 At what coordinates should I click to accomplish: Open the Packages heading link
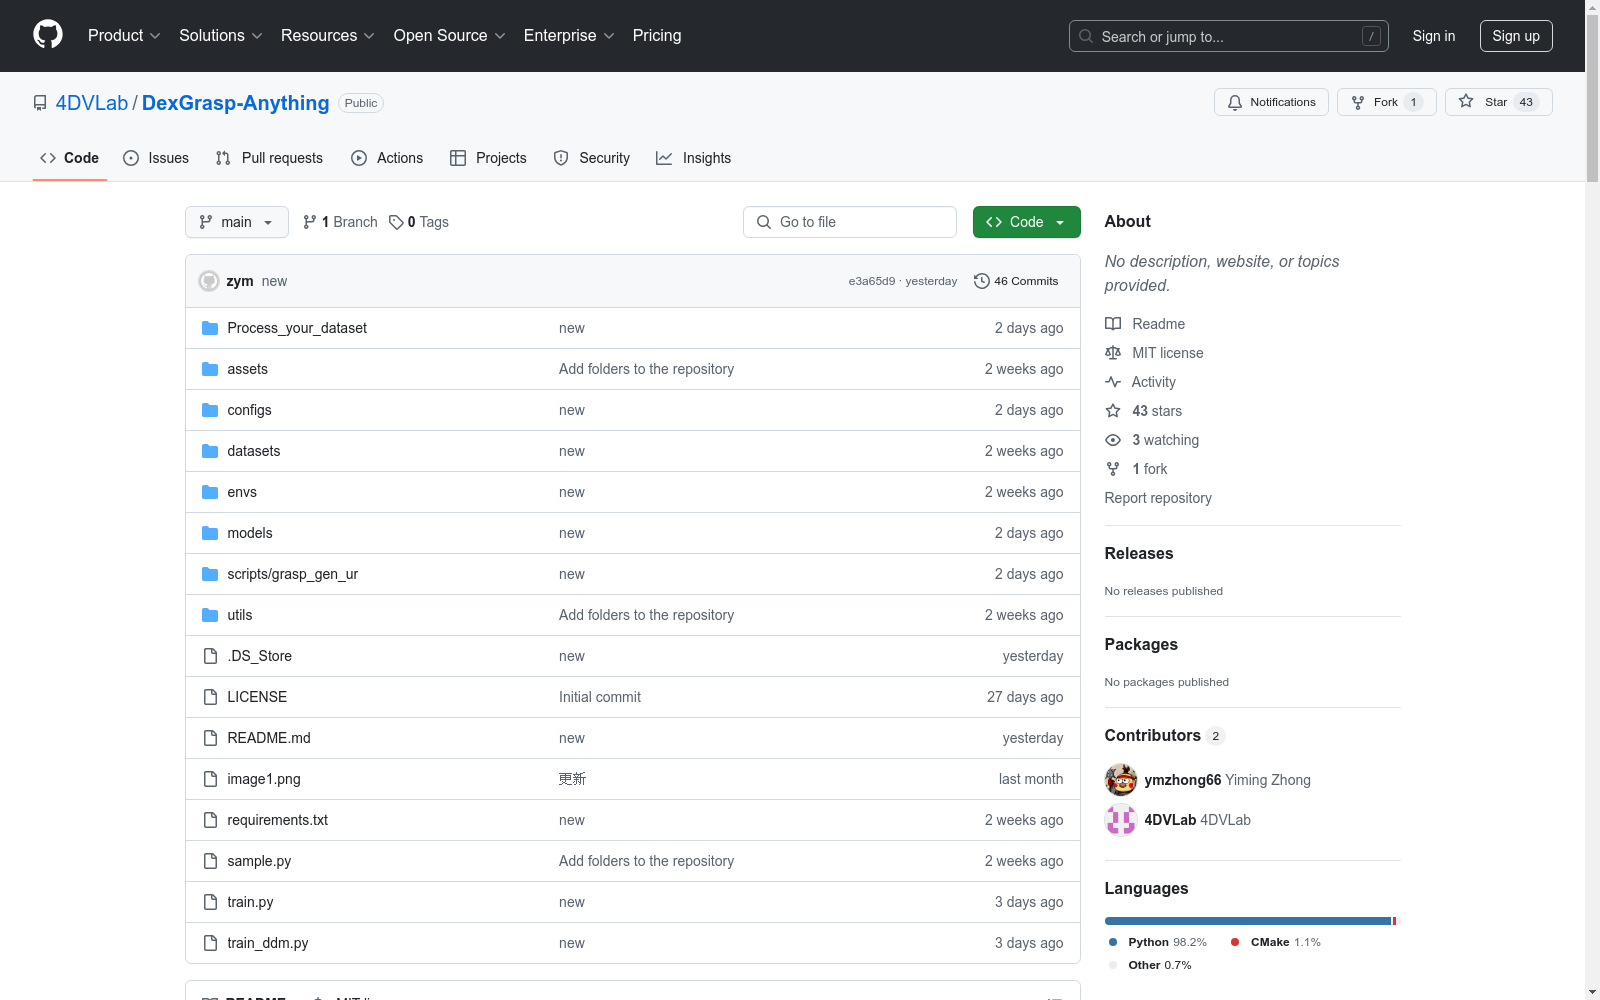(1141, 644)
